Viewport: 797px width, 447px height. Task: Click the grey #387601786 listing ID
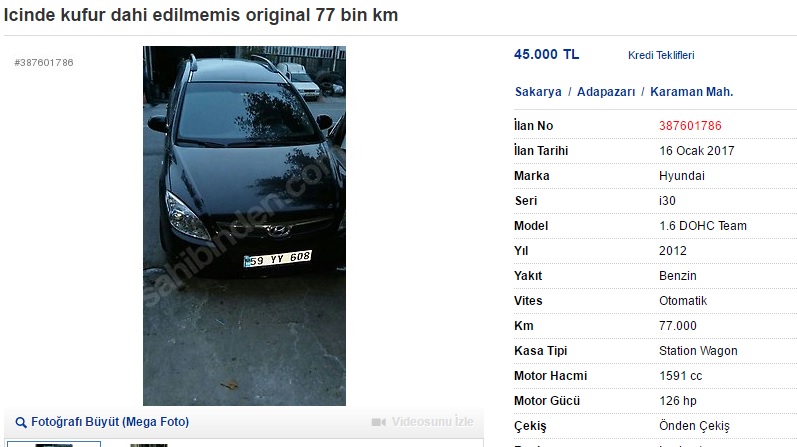[x=44, y=63]
